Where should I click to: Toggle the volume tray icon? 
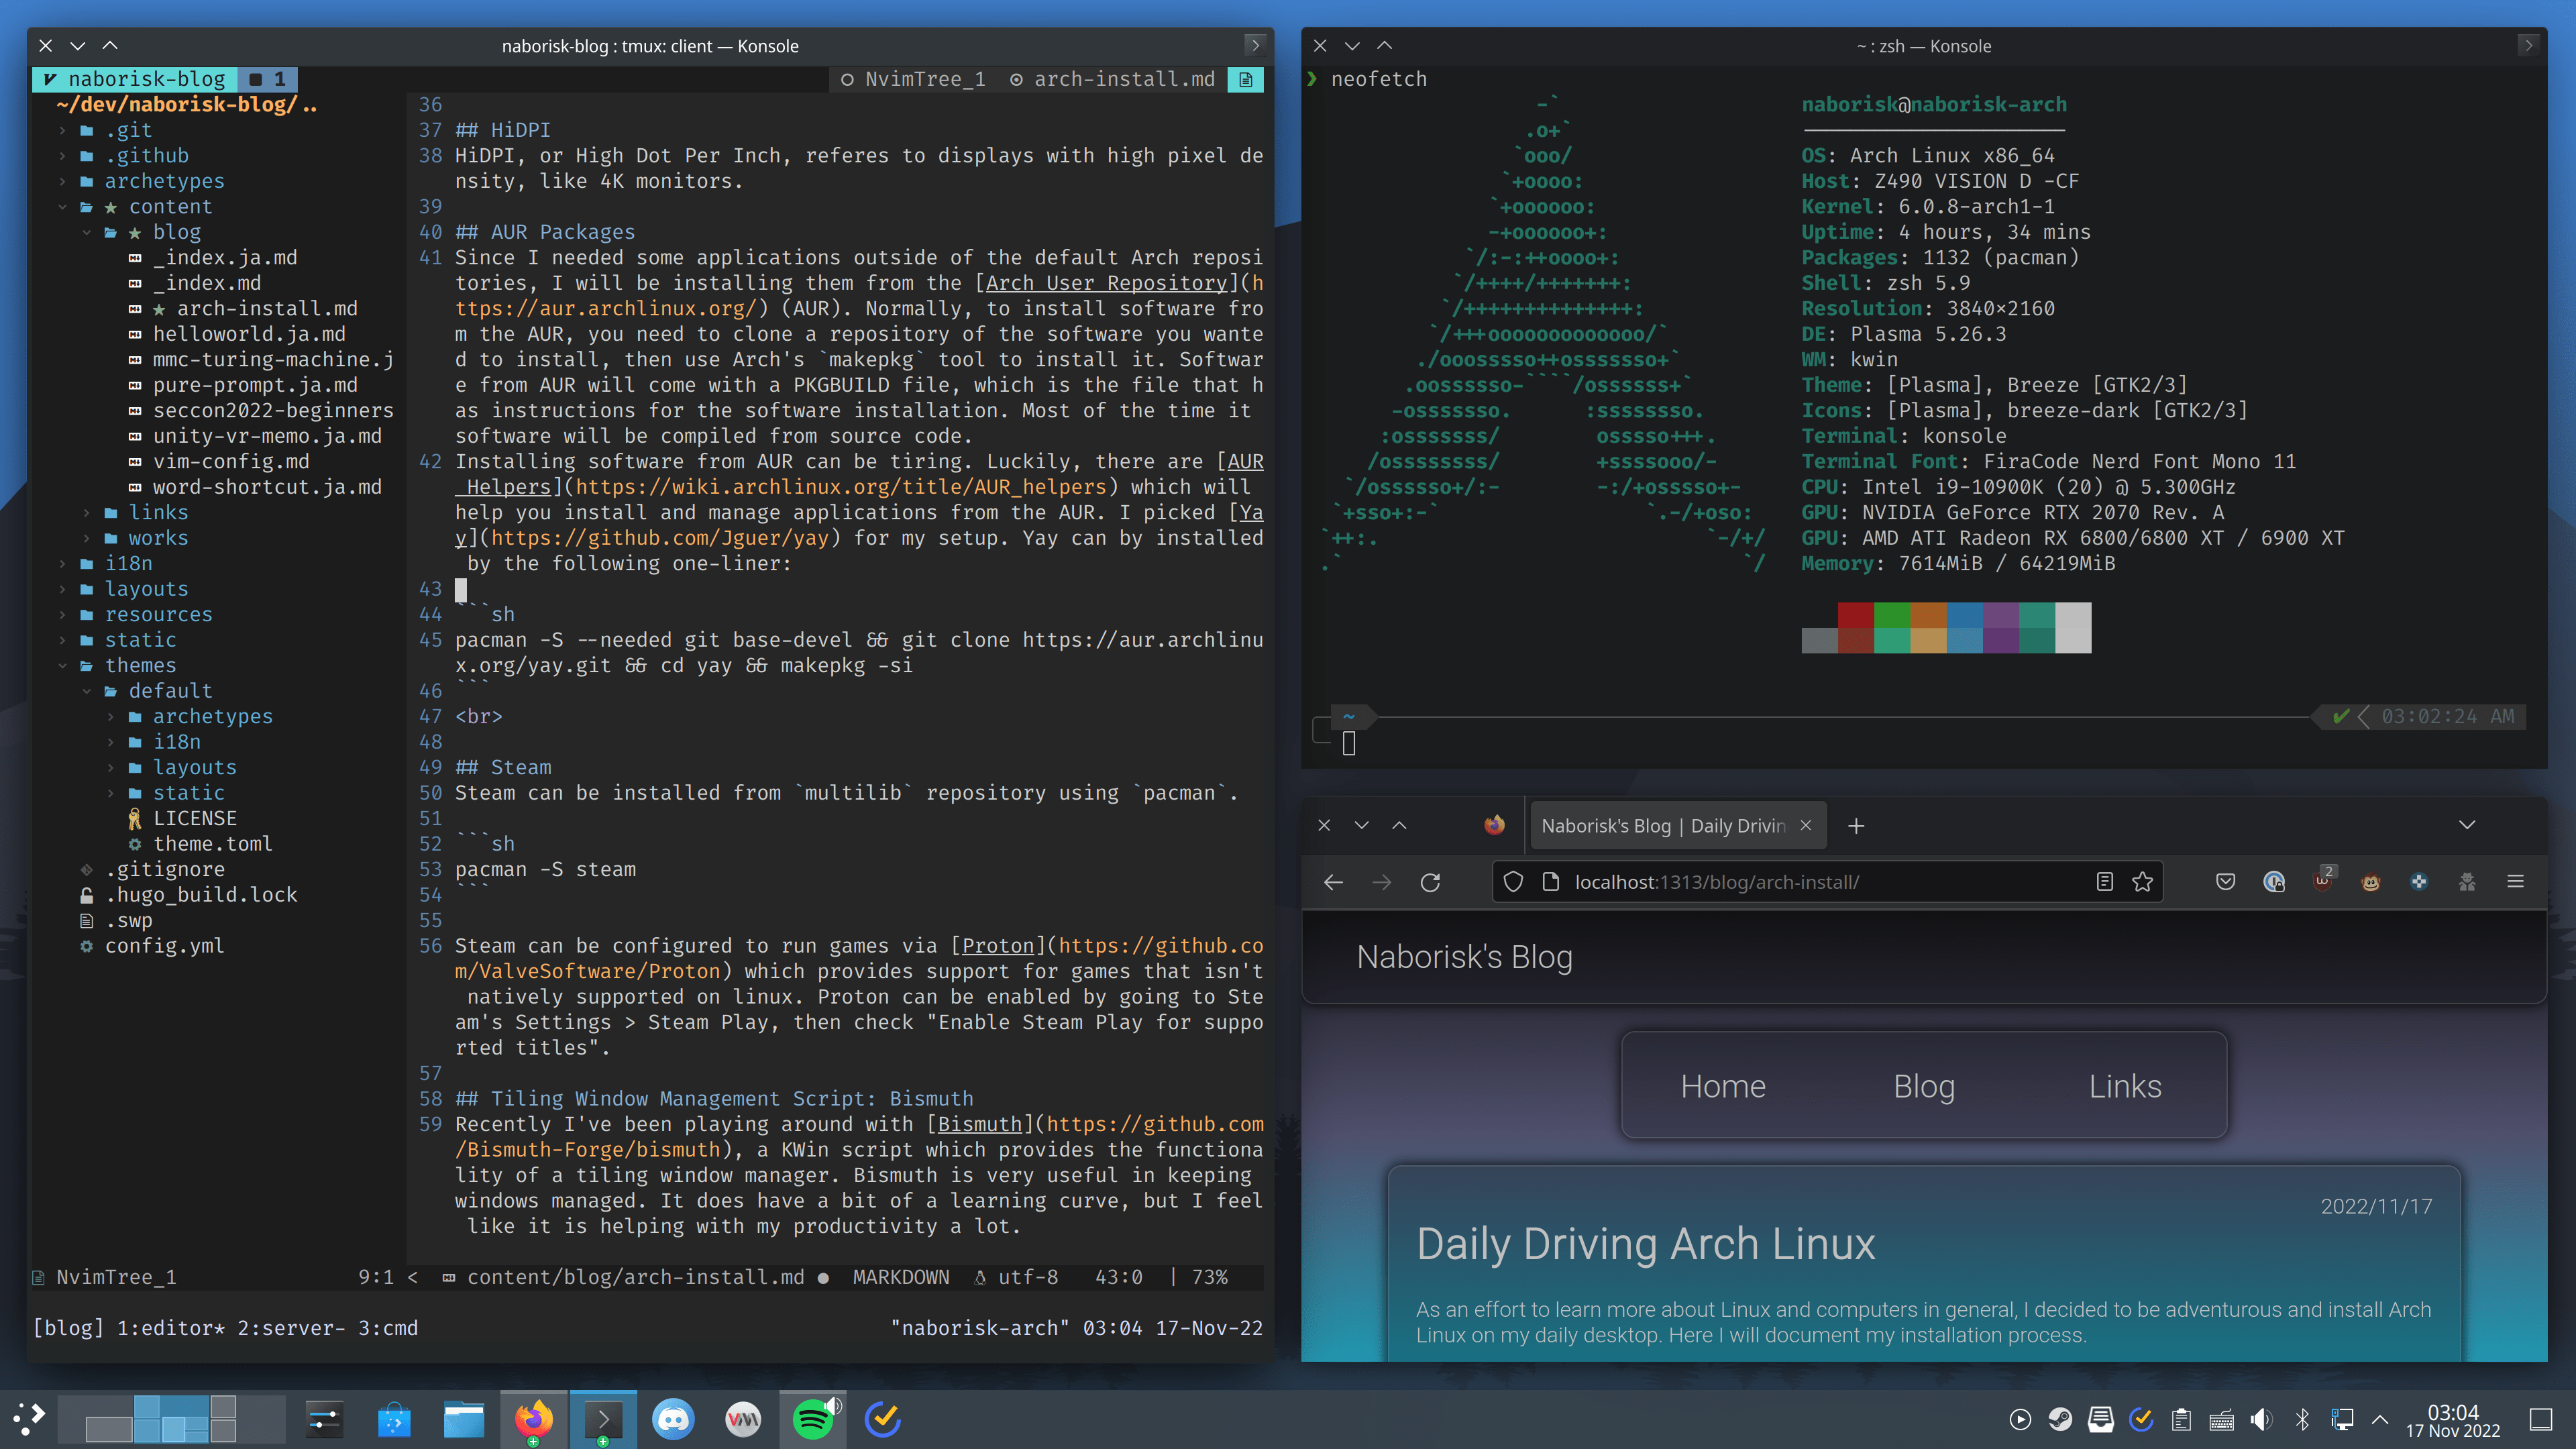point(2260,1419)
